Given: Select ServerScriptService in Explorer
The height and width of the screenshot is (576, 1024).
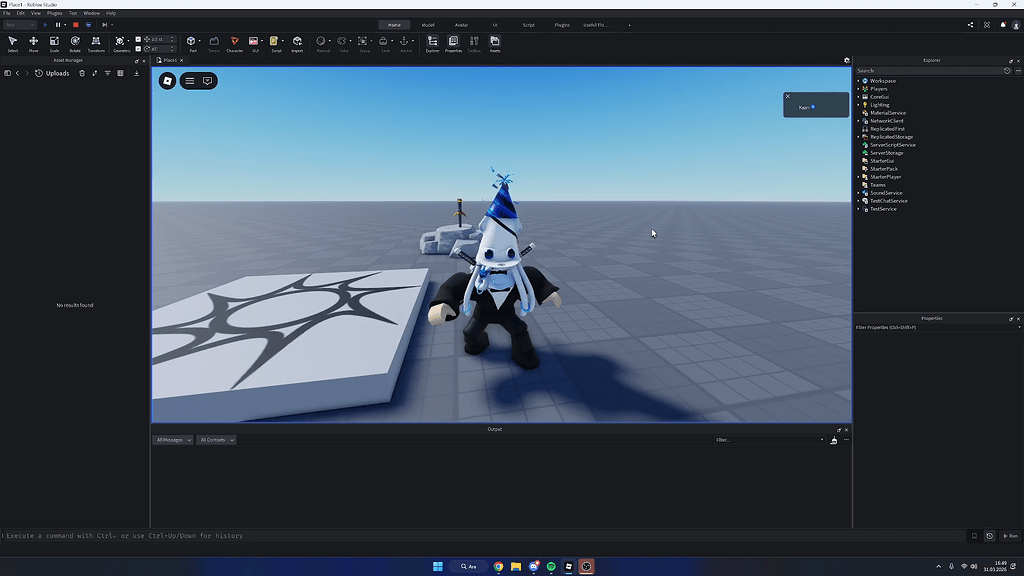Looking at the screenshot, I should (x=892, y=145).
